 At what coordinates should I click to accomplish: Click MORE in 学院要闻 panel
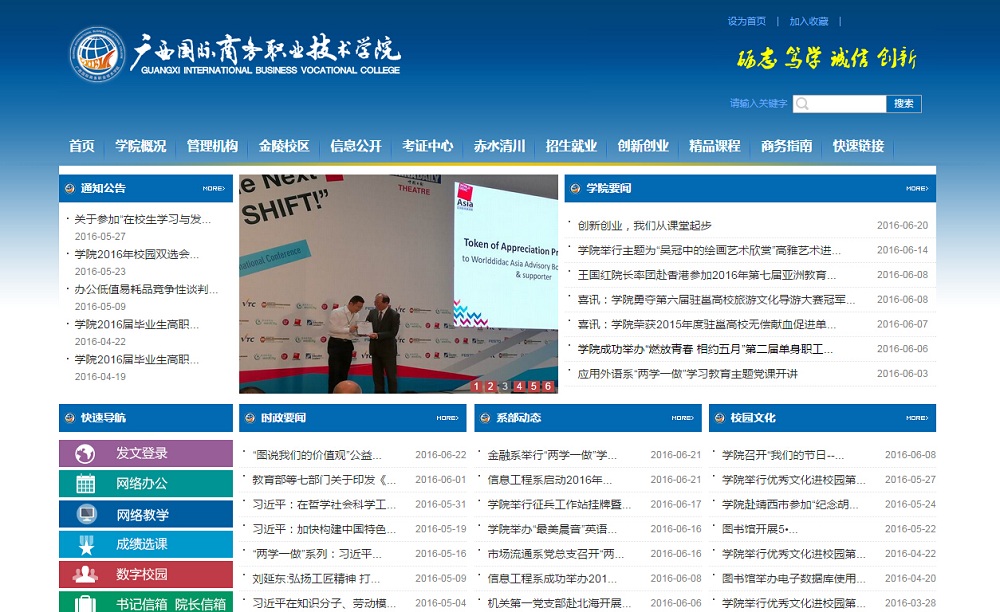917,189
